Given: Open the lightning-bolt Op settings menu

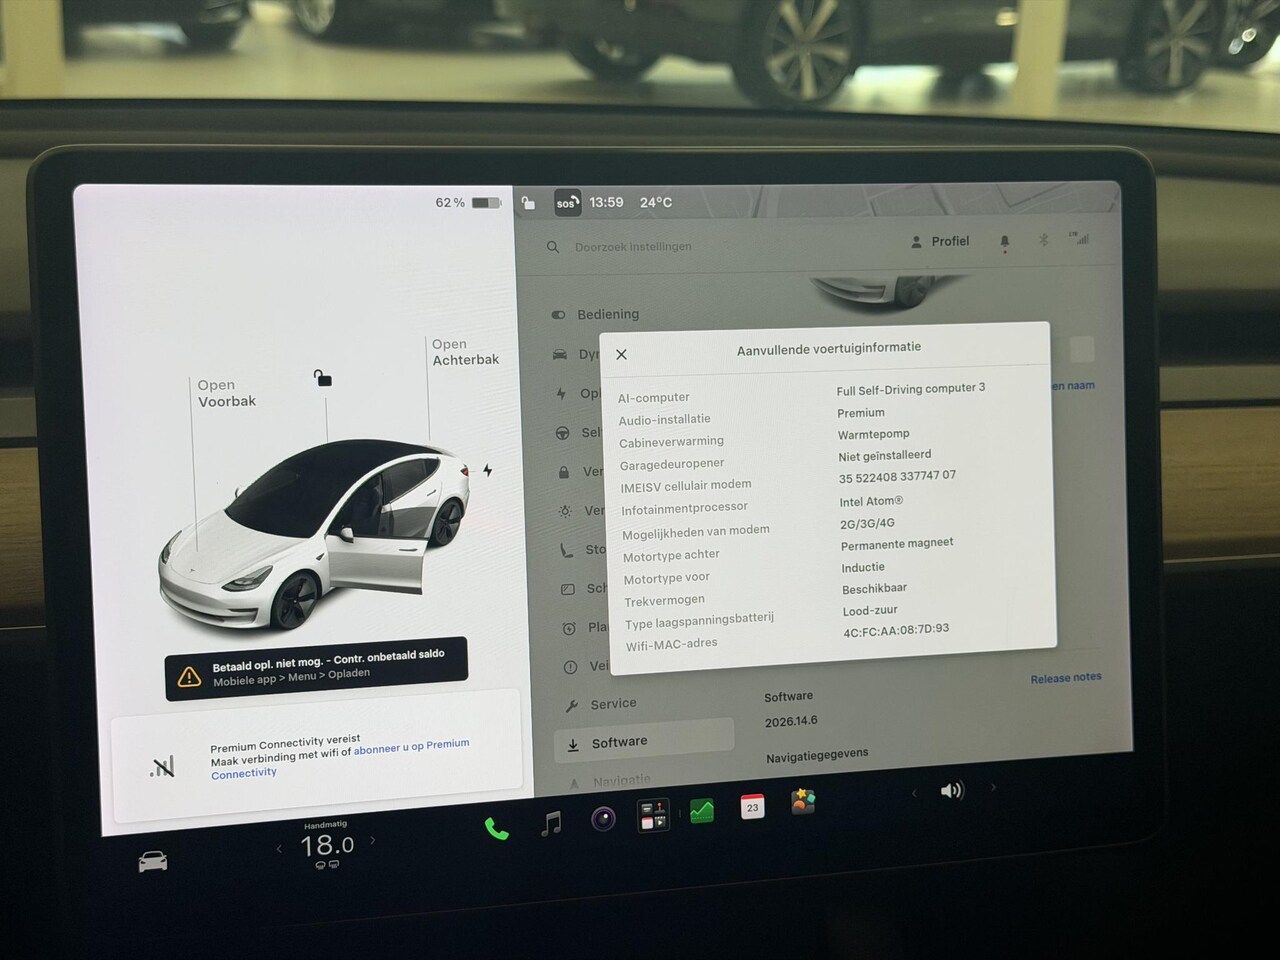Looking at the screenshot, I should (577, 393).
